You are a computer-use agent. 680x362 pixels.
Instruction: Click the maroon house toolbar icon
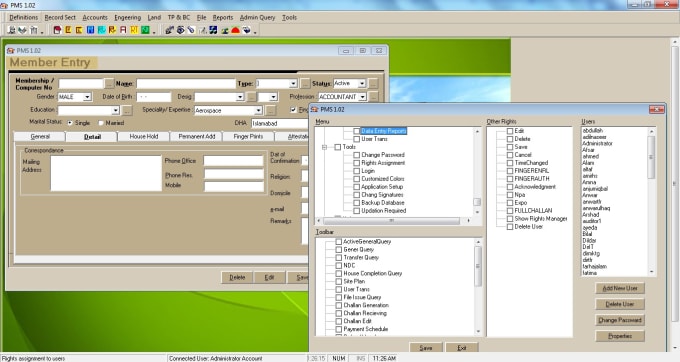pos(57,30)
